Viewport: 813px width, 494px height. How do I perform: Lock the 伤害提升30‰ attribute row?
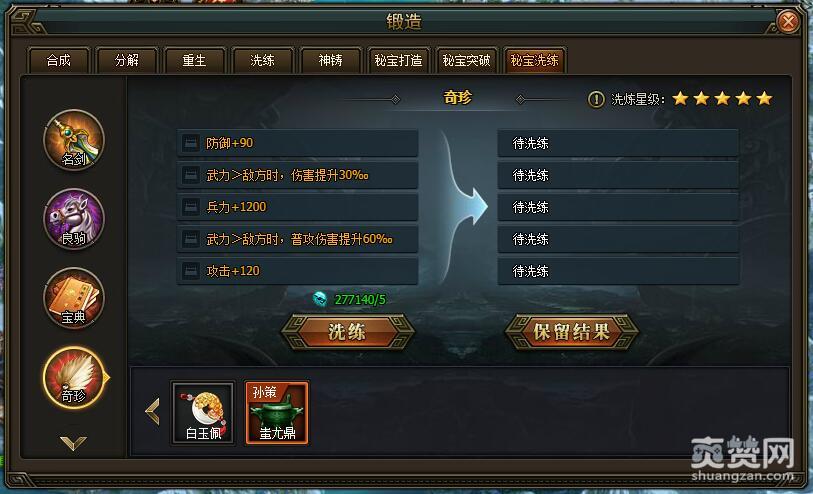[190, 175]
